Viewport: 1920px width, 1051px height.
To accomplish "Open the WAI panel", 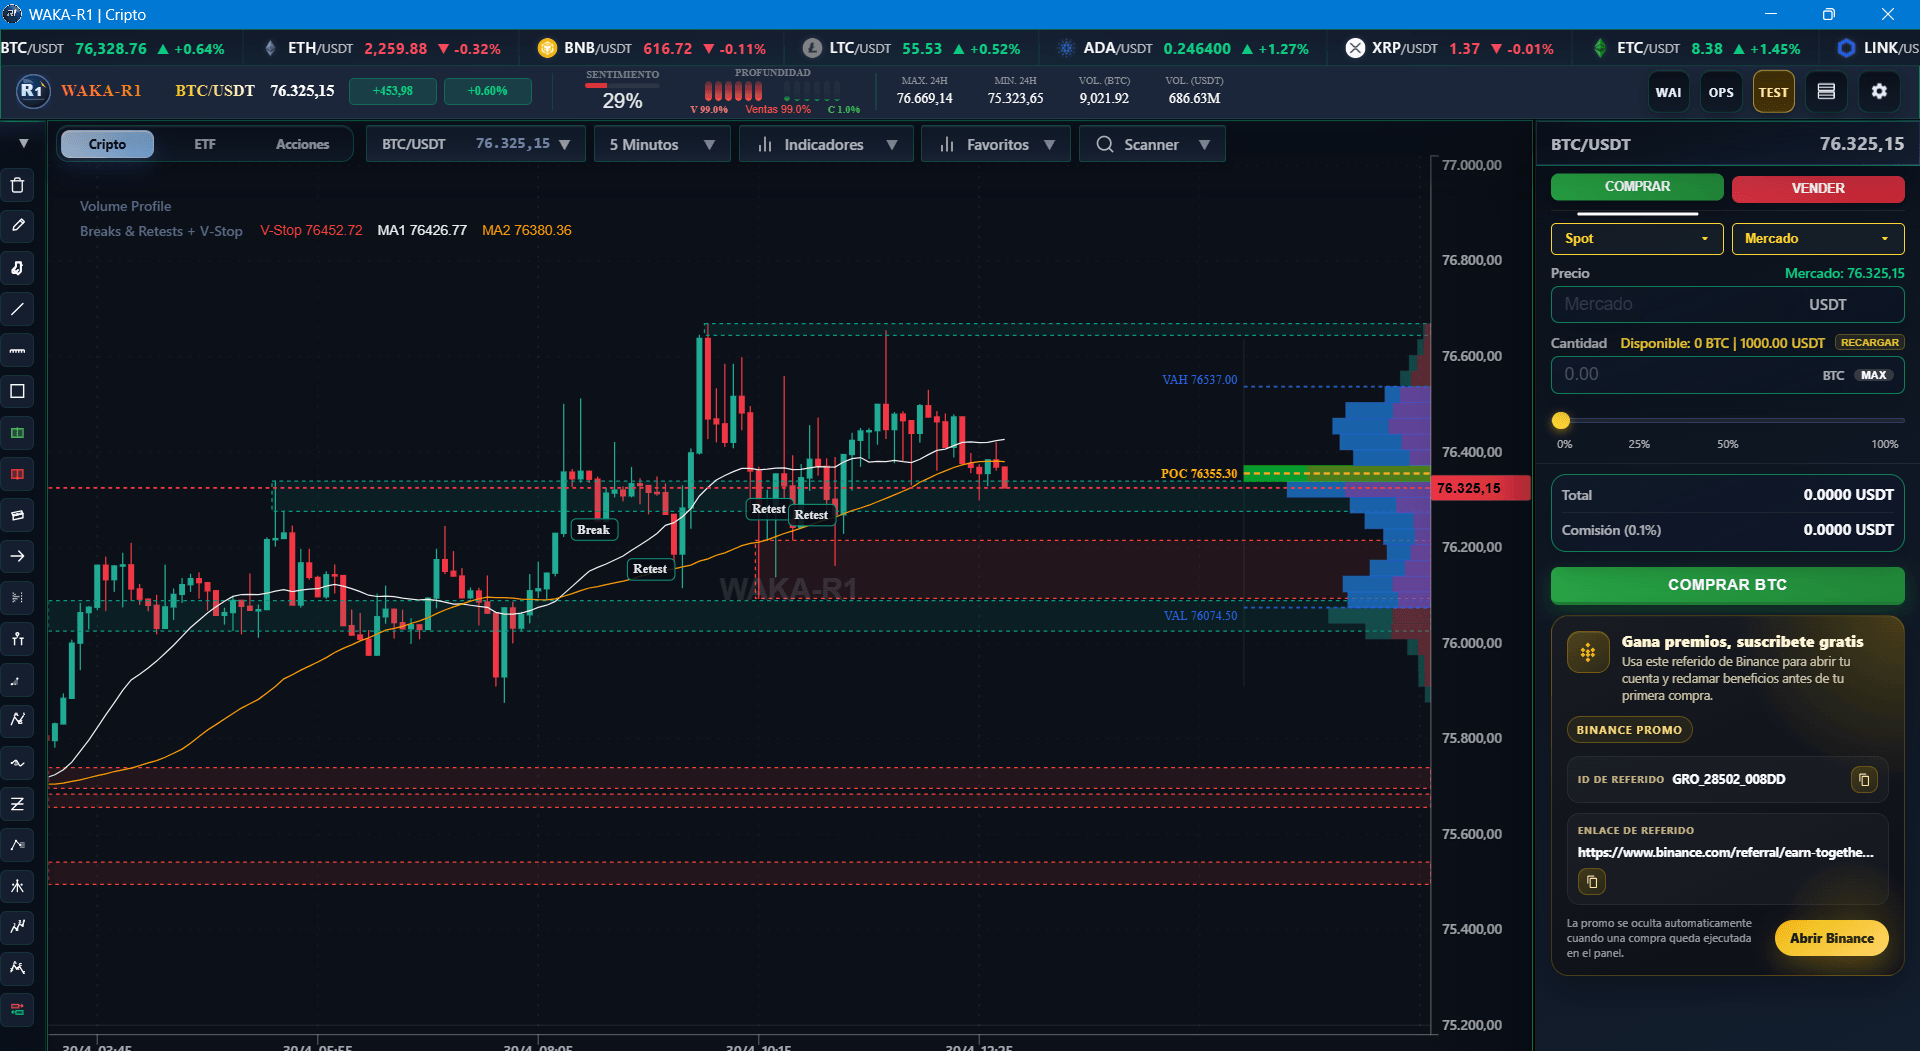I will point(1668,92).
